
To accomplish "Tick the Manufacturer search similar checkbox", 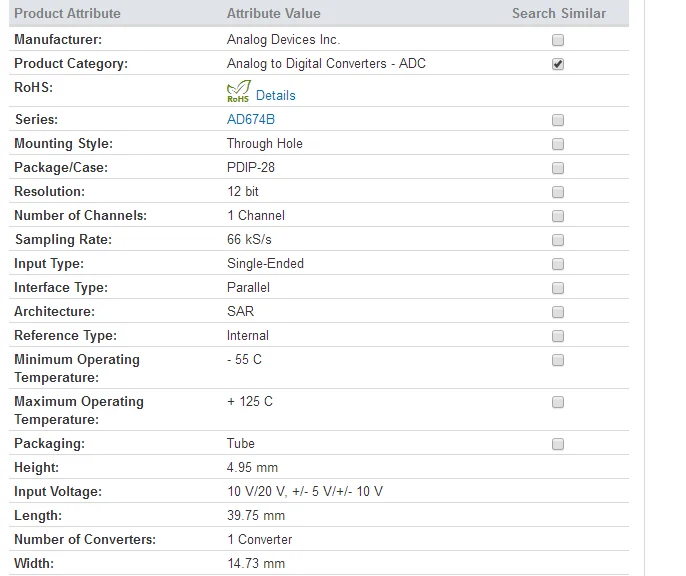I will pos(558,40).
